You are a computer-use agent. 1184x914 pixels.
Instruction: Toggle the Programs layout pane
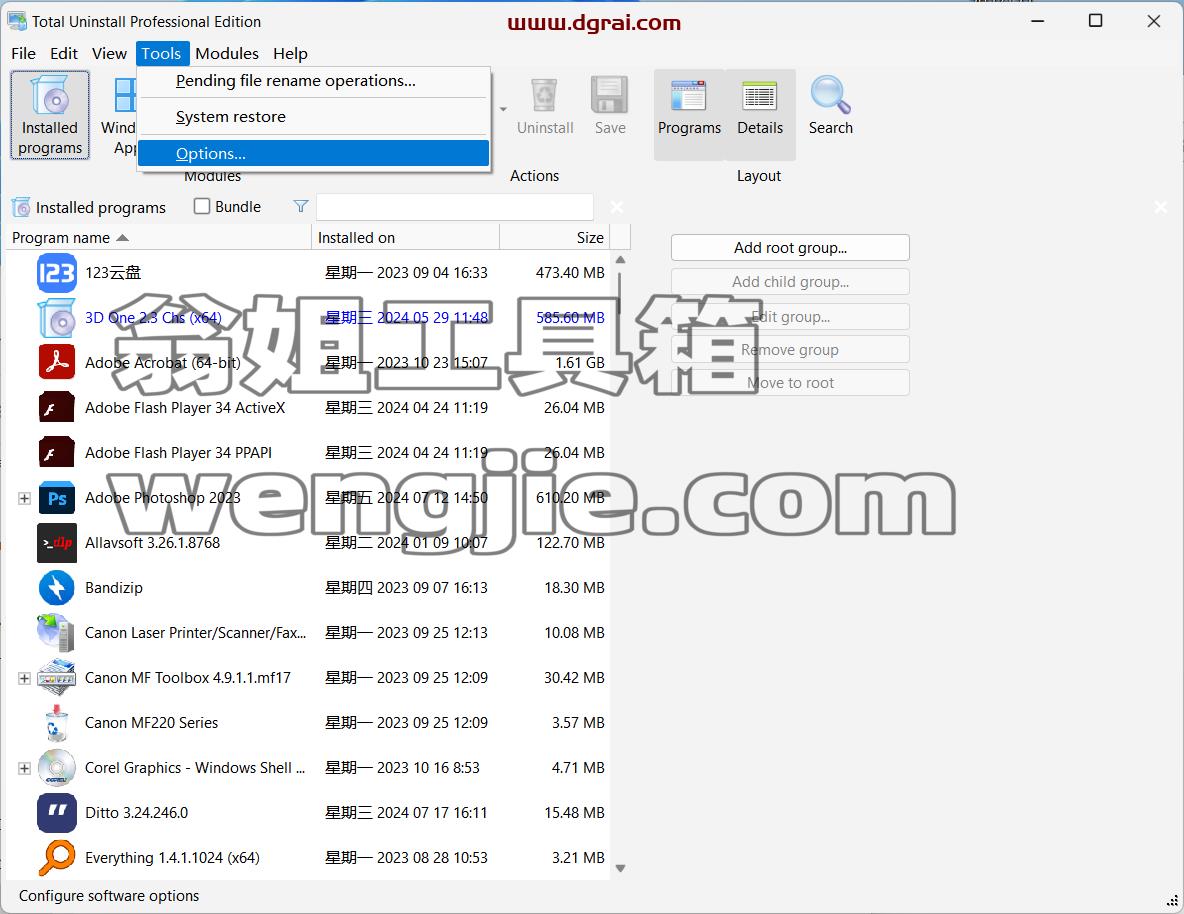pyautogui.click(x=689, y=115)
